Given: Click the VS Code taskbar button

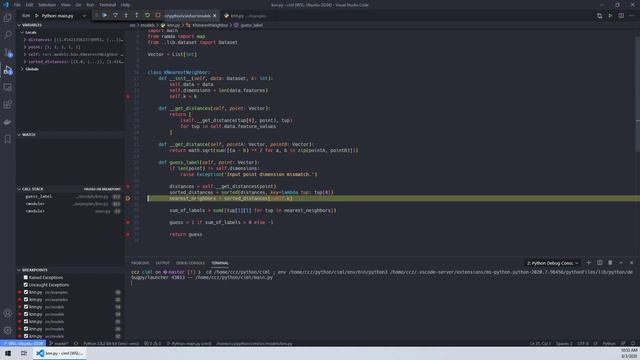Looking at the screenshot, I should (60, 353).
